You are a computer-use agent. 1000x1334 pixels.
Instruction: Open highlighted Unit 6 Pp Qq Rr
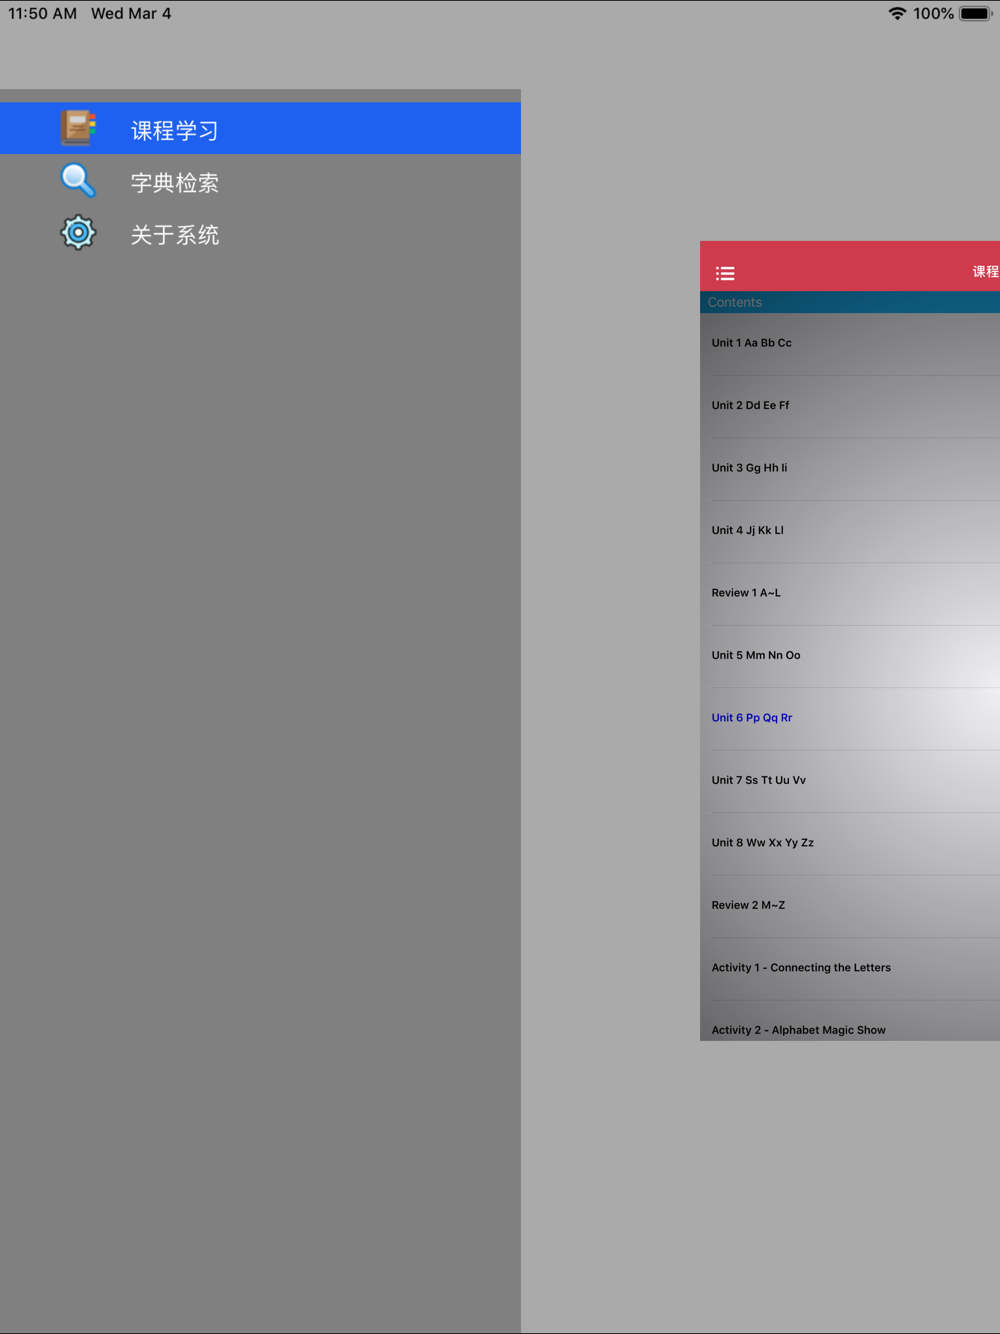tap(850, 719)
